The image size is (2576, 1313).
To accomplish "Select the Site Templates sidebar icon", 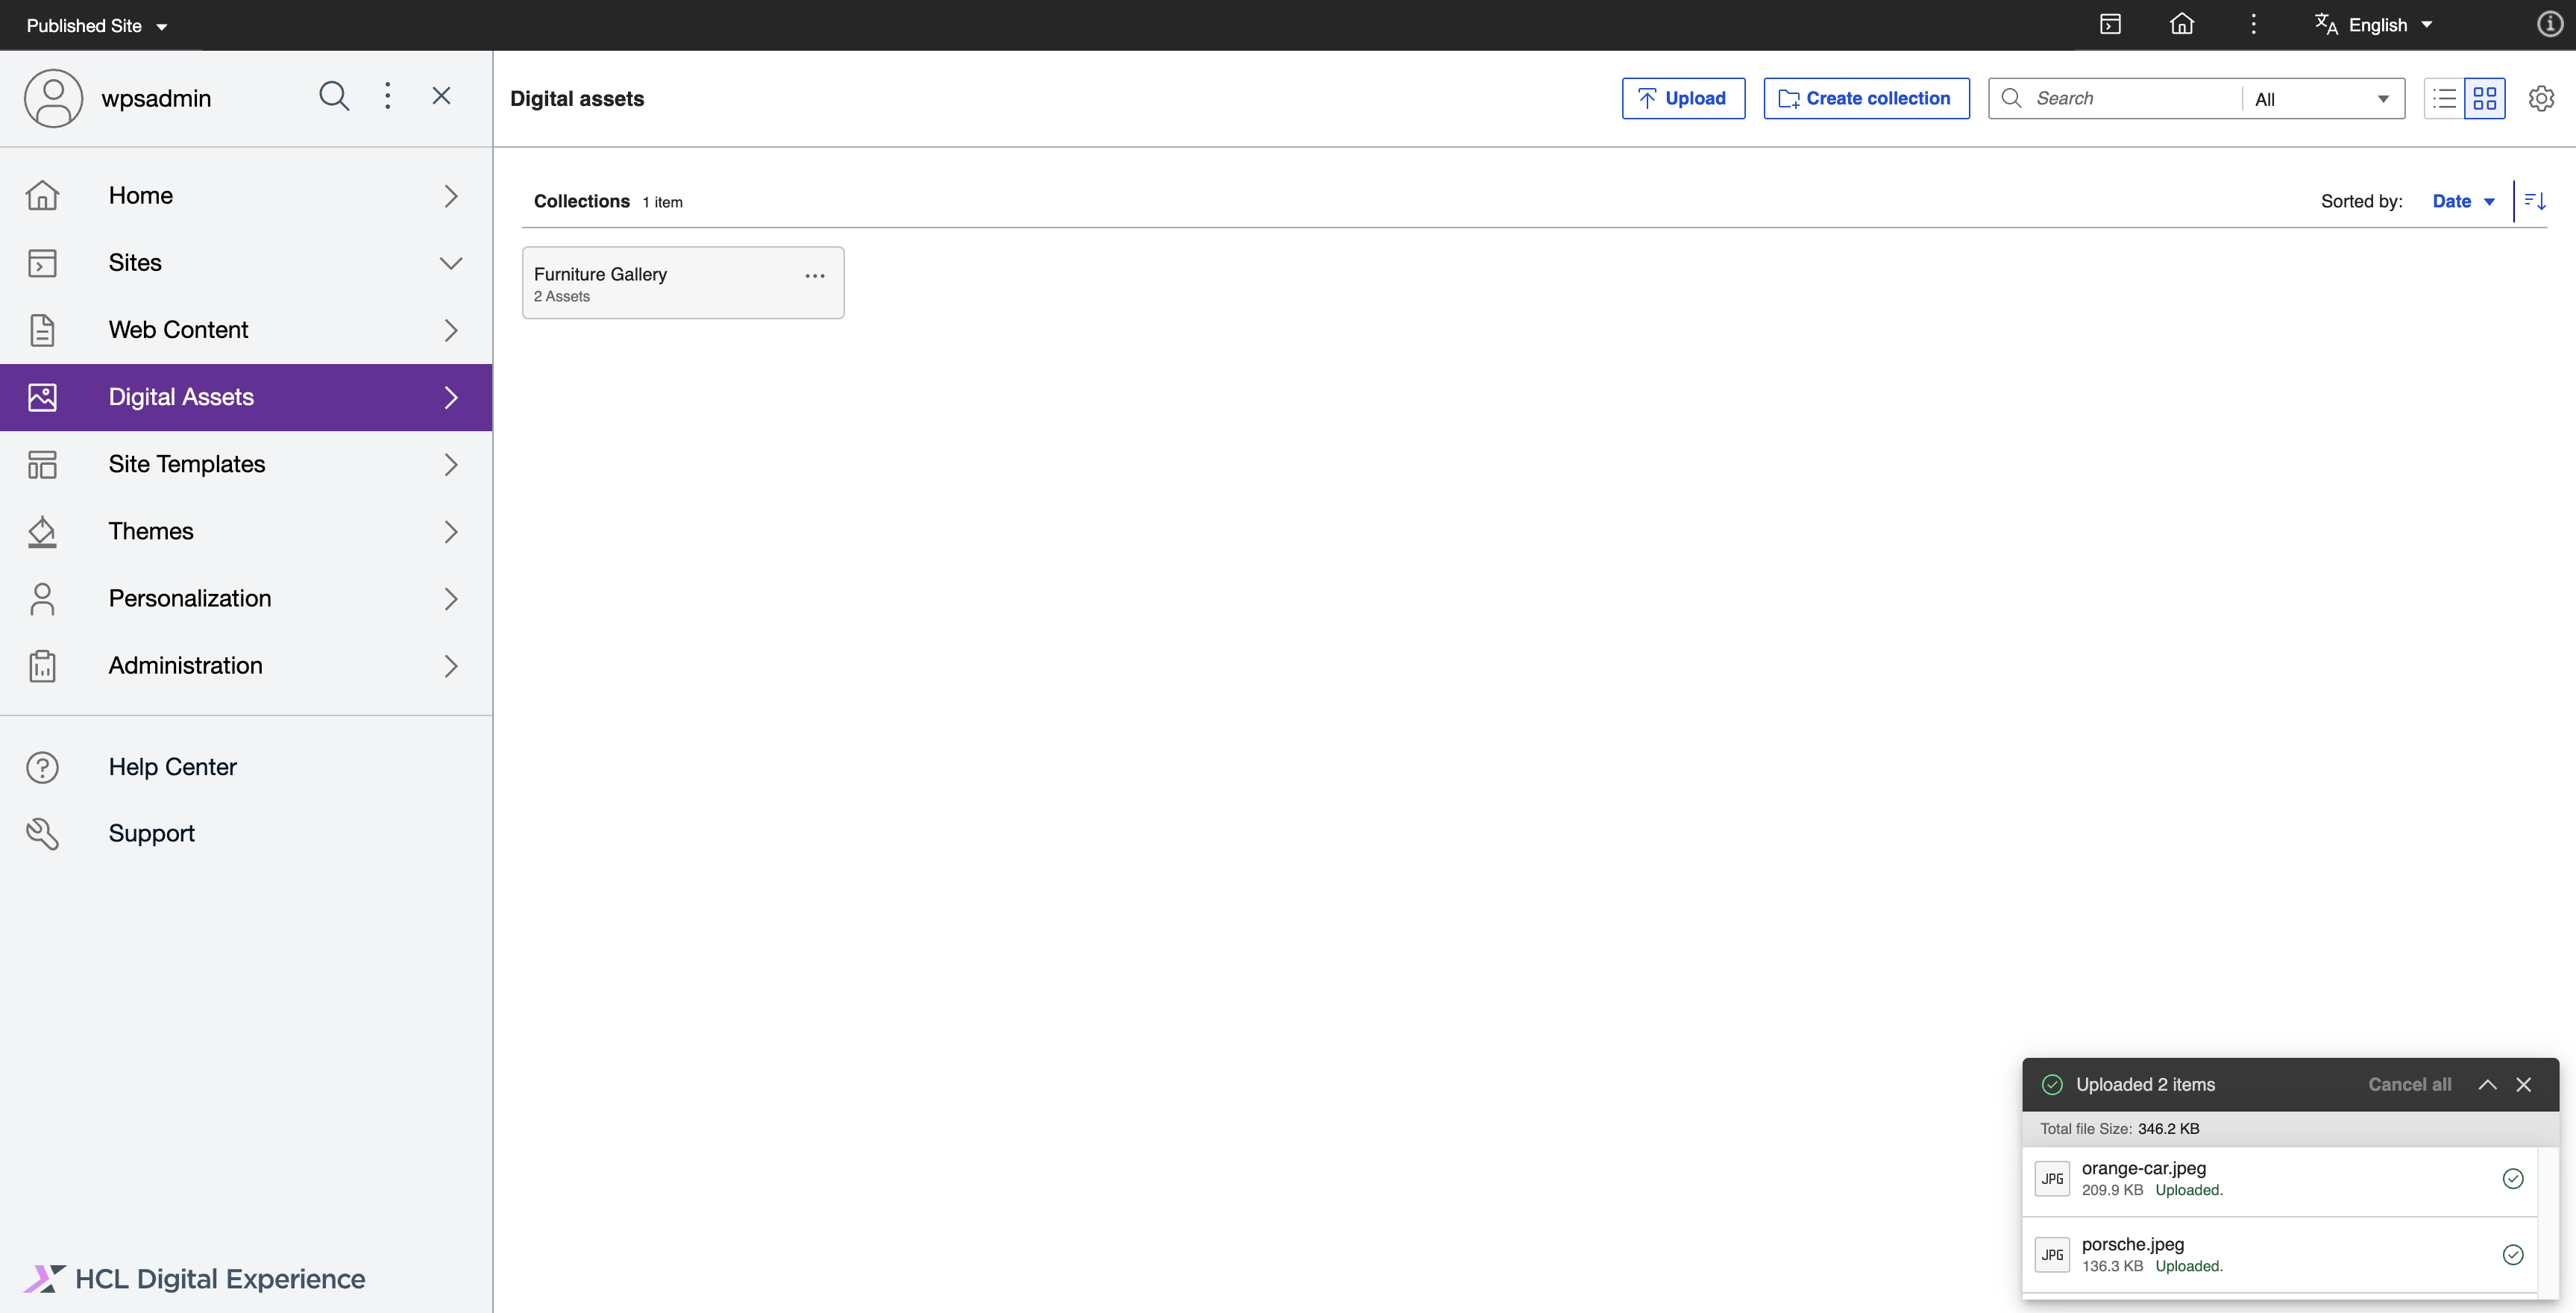I will [42, 464].
